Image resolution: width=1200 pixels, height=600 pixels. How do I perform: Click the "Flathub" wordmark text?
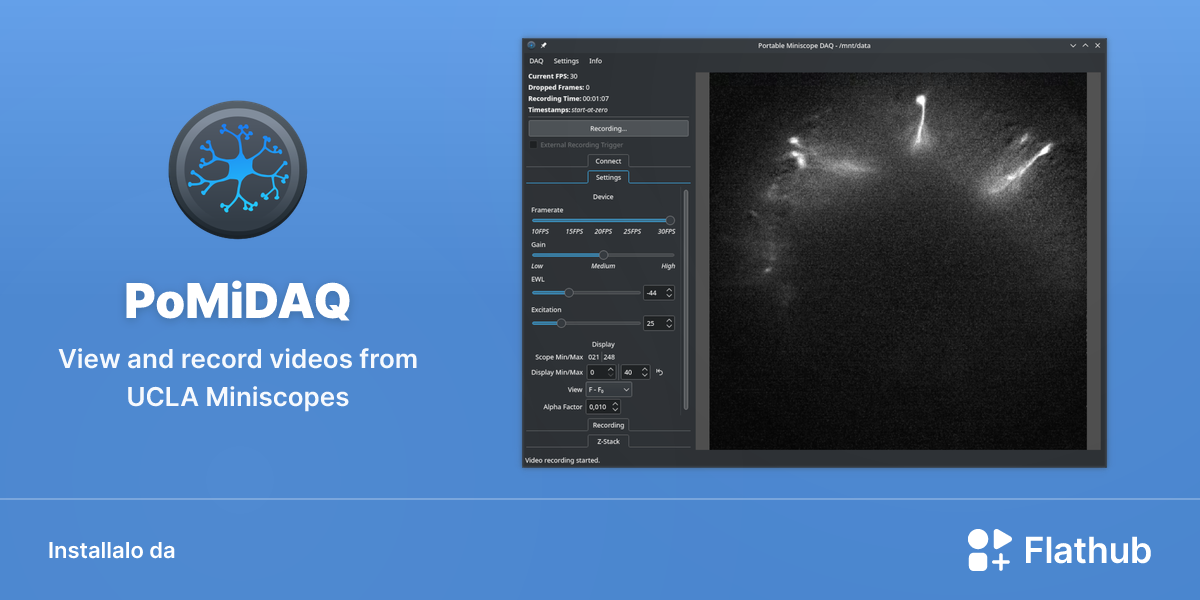(x=1088, y=550)
